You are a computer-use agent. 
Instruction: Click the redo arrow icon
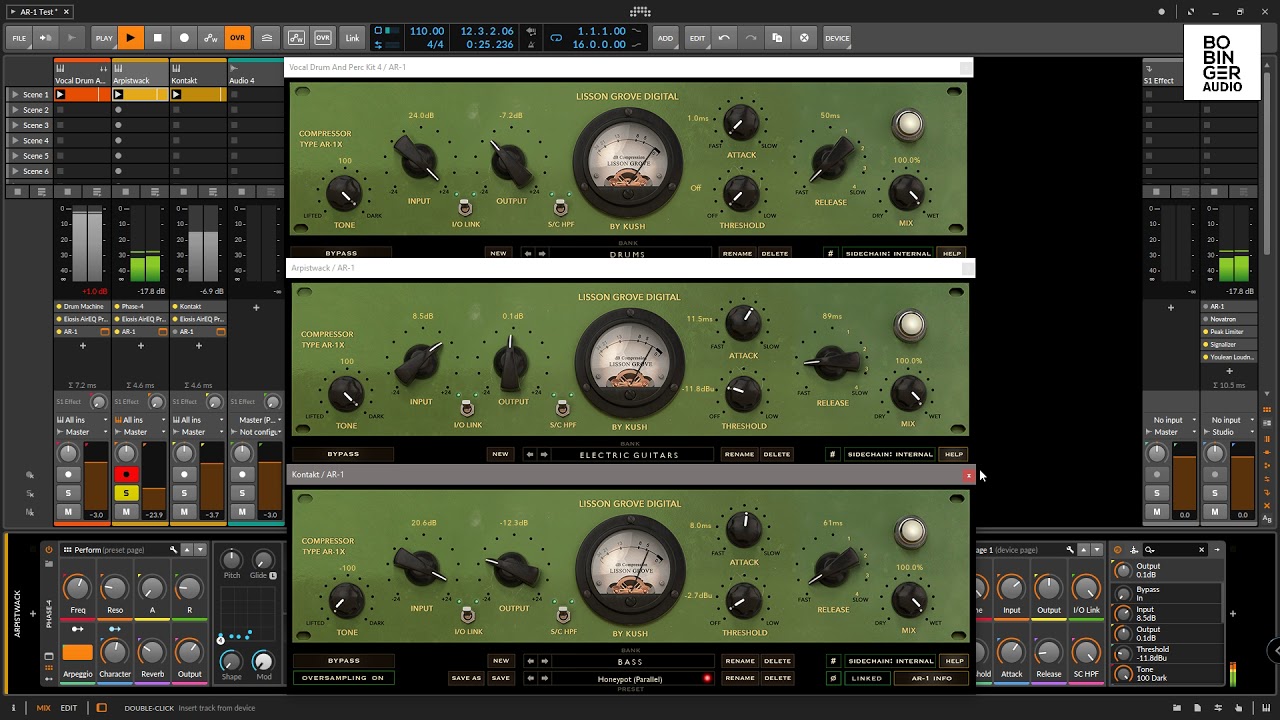750,38
